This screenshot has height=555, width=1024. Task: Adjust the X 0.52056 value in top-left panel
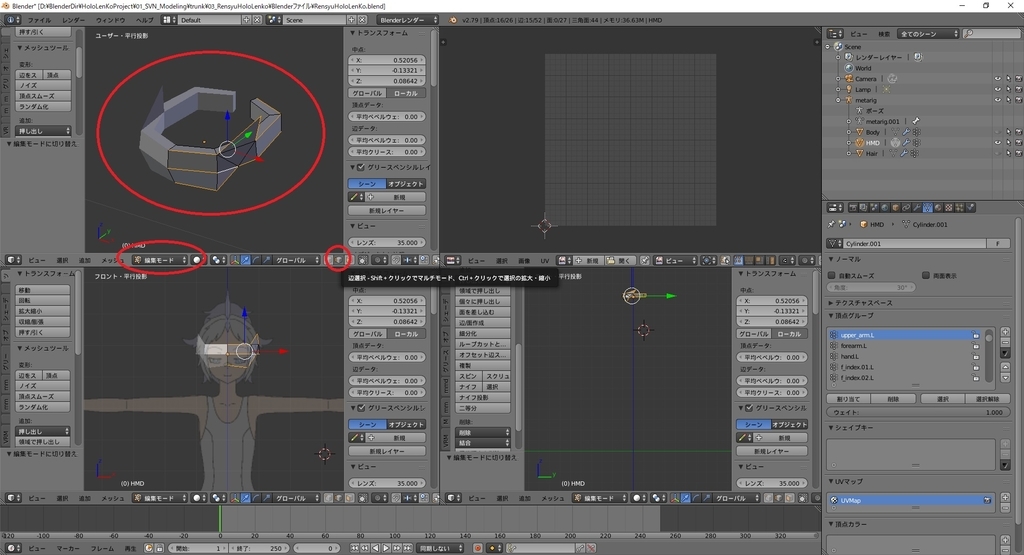point(387,60)
